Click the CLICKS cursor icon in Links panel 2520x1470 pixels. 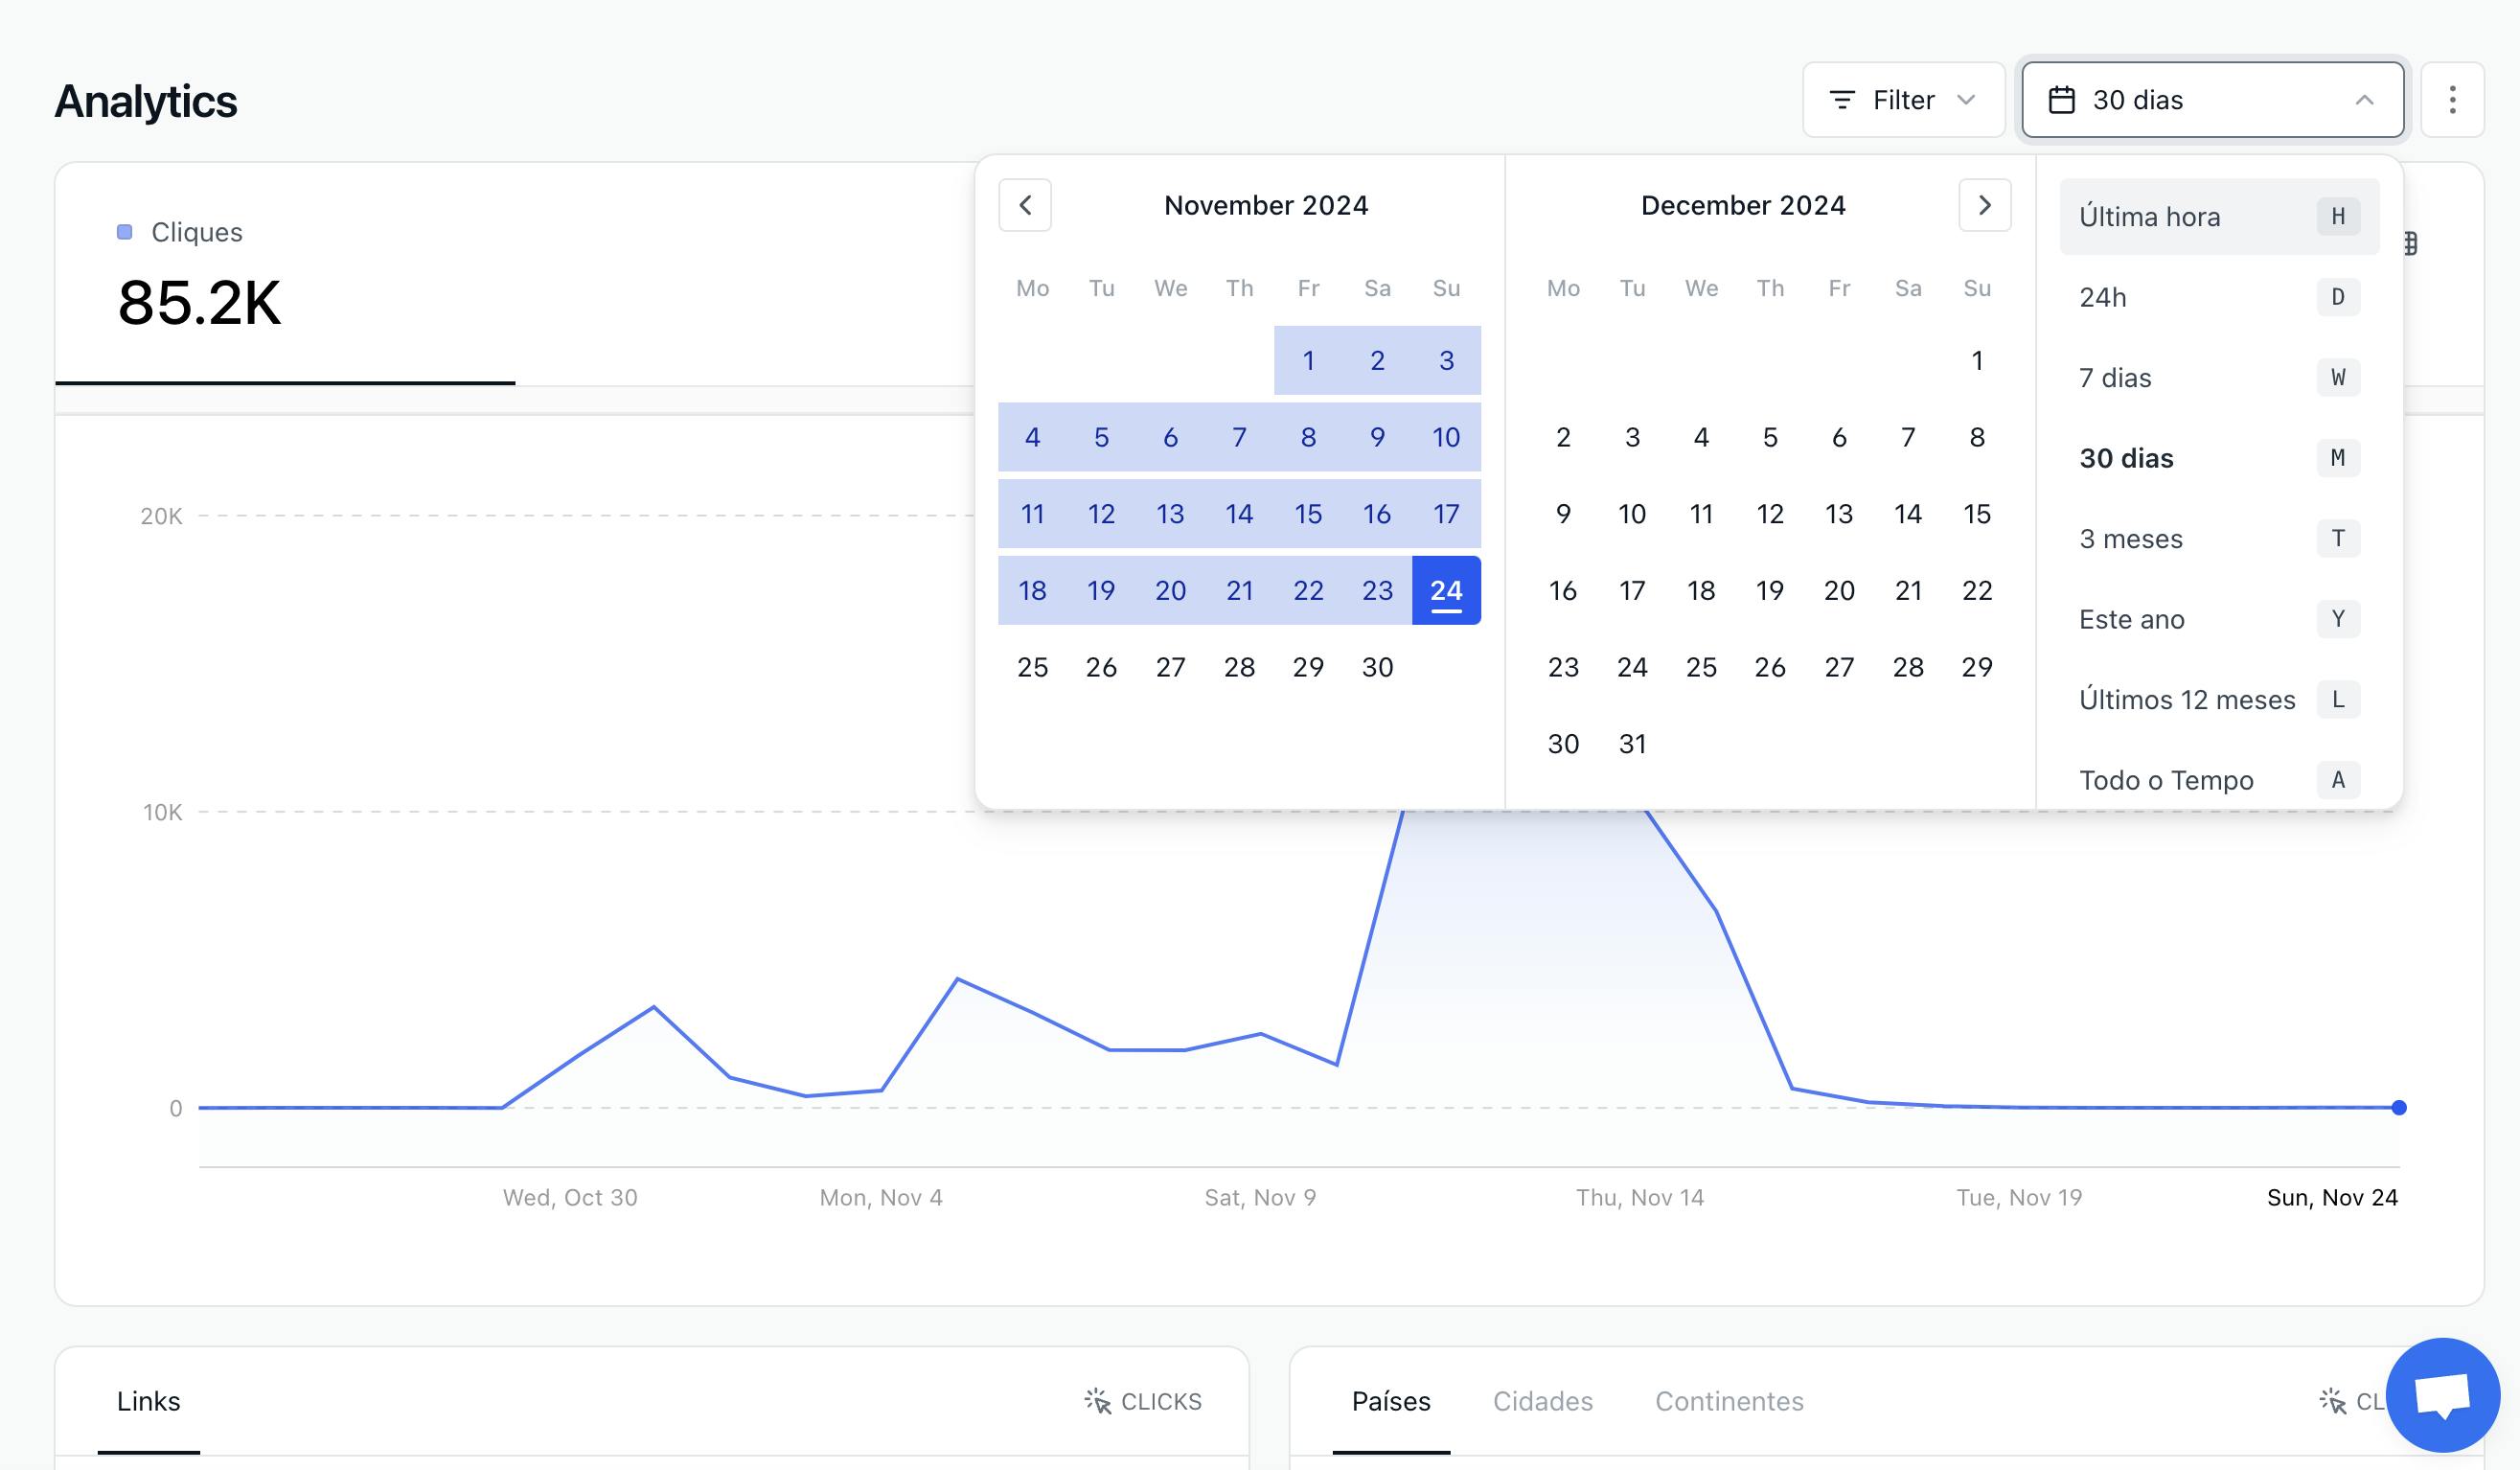(1097, 1401)
